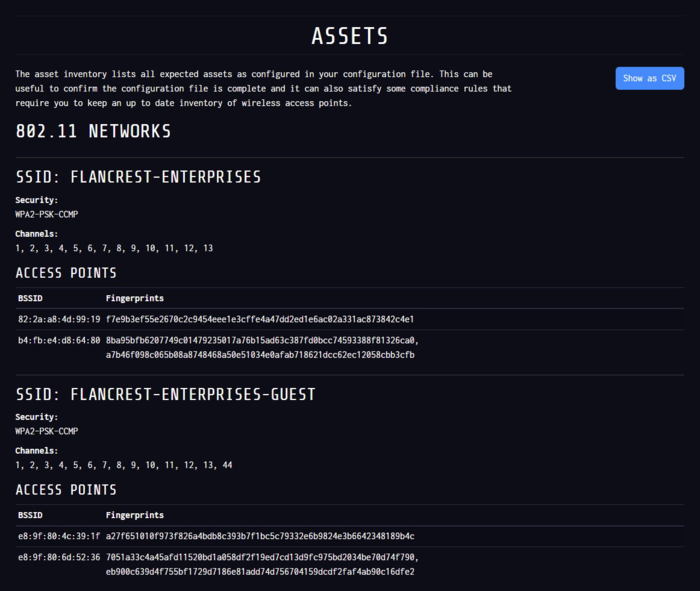Select BSSID b4:fb:e4:d8:64:80 row entry
The image size is (700, 591).
click(59, 340)
